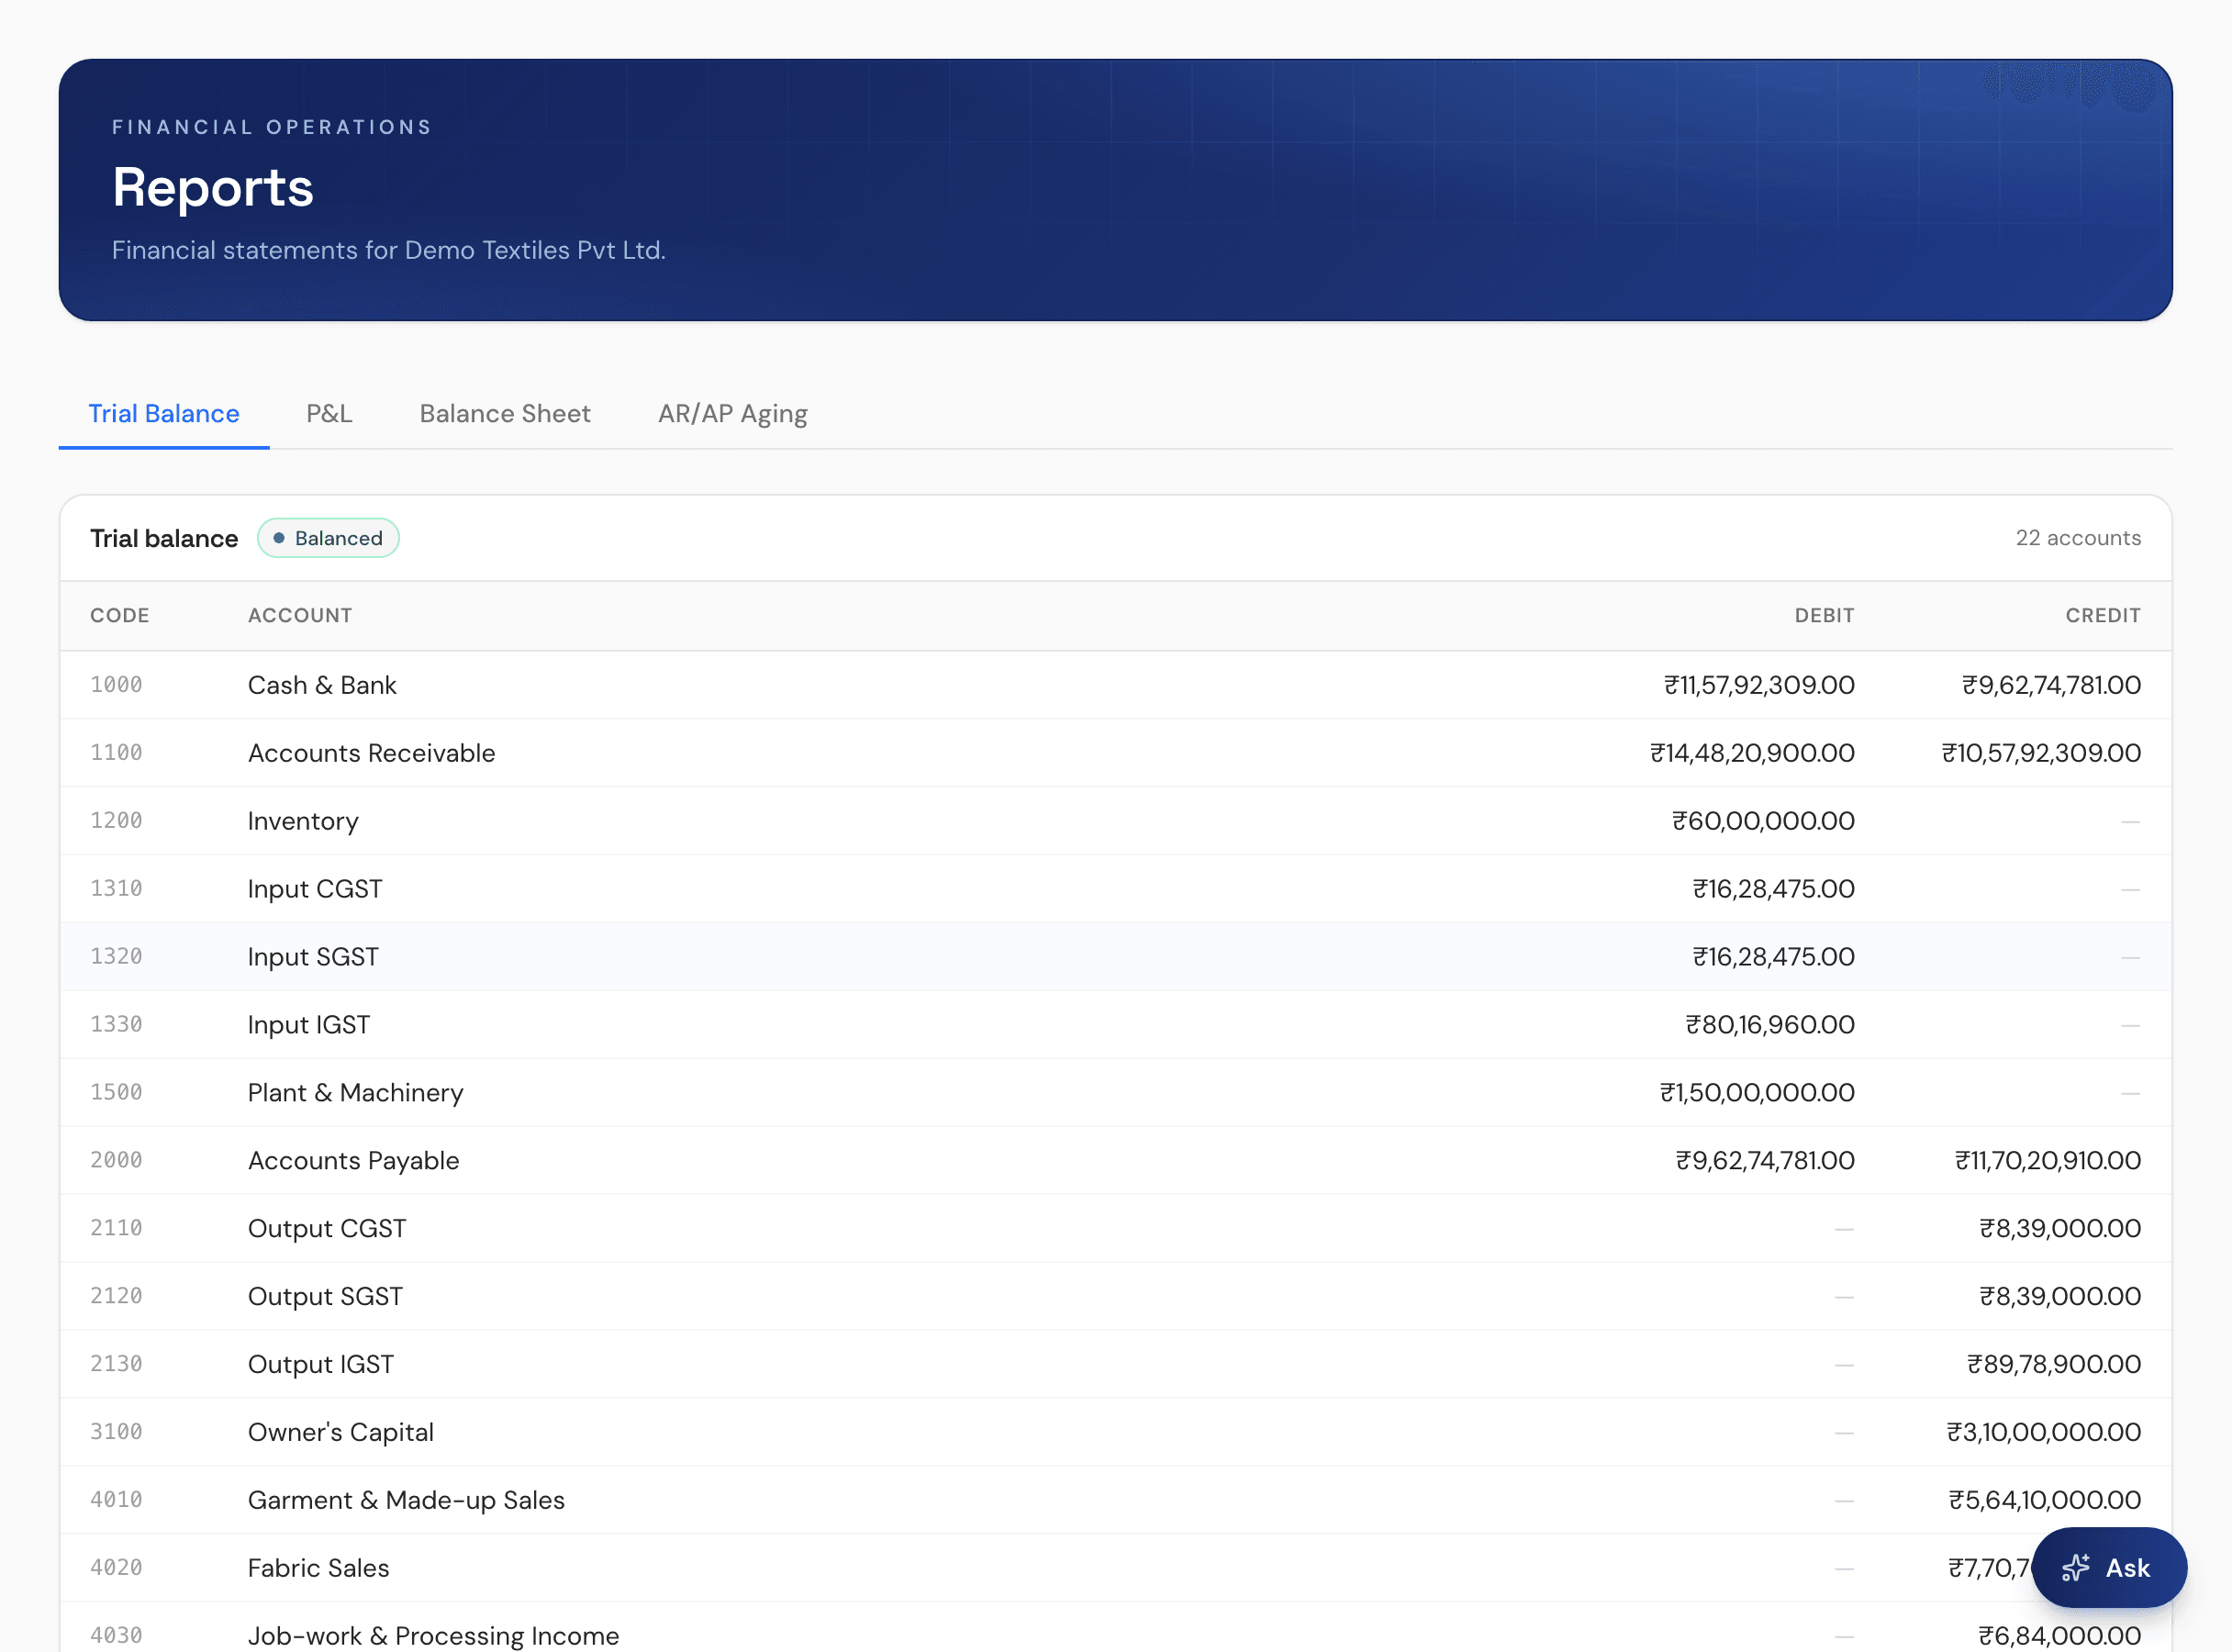
Task: Click Owner's Capital credit ₹3,10,00,000.00
Action: (x=2044, y=1433)
